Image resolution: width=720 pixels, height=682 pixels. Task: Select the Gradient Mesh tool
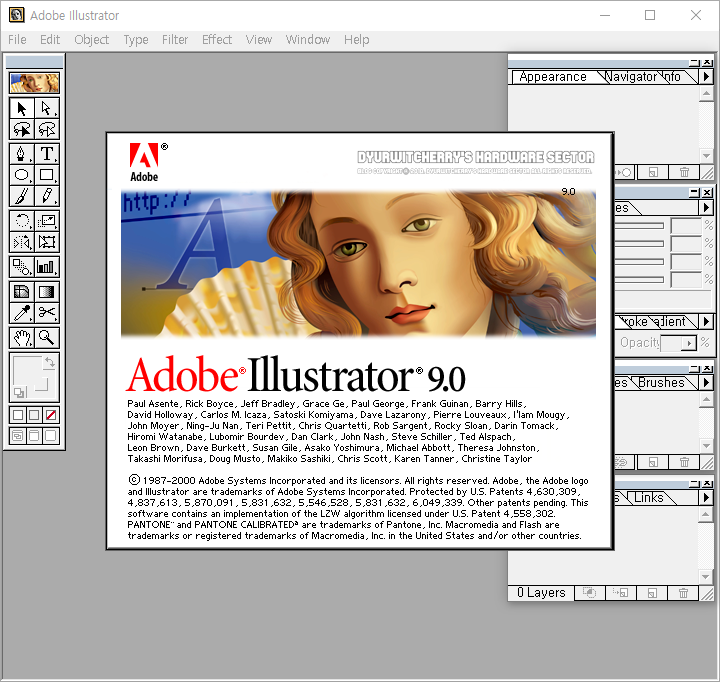pos(22,292)
